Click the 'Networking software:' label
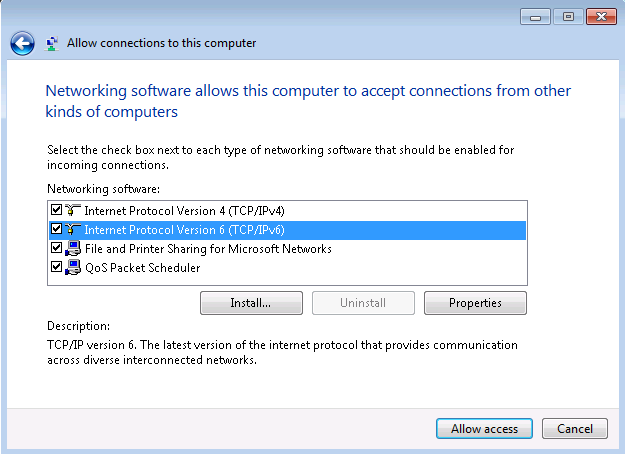This screenshot has height=454, width=625. coord(103,189)
